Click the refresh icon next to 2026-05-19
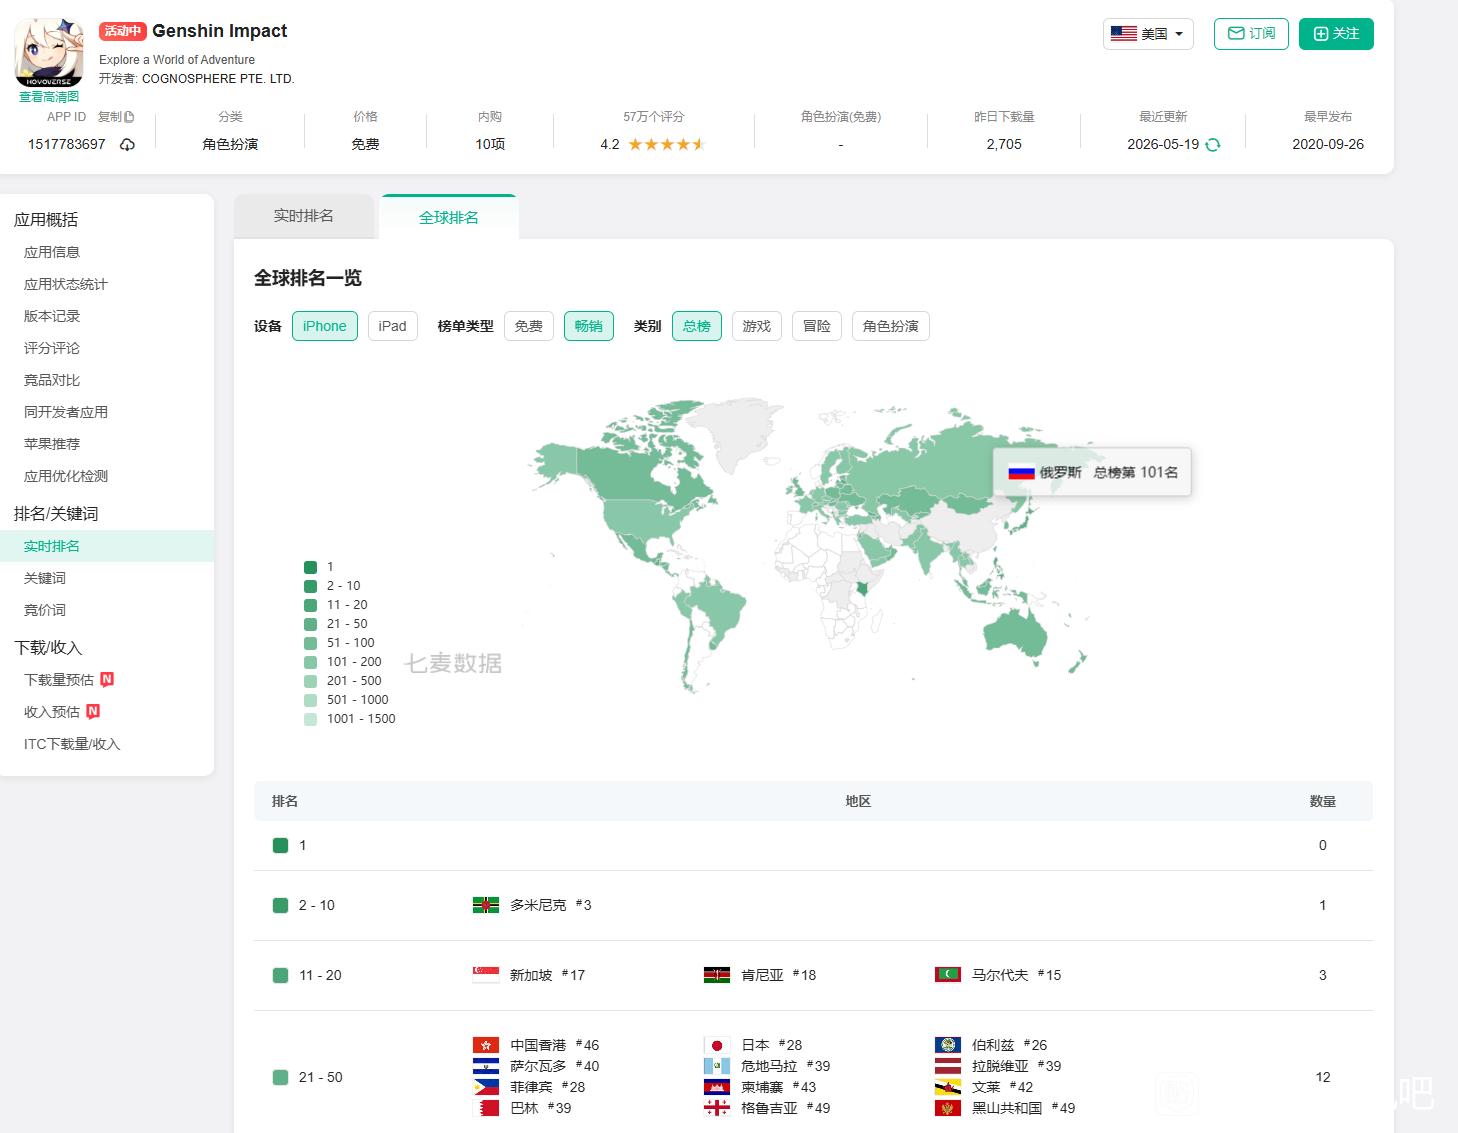The image size is (1458, 1133). click(1213, 145)
